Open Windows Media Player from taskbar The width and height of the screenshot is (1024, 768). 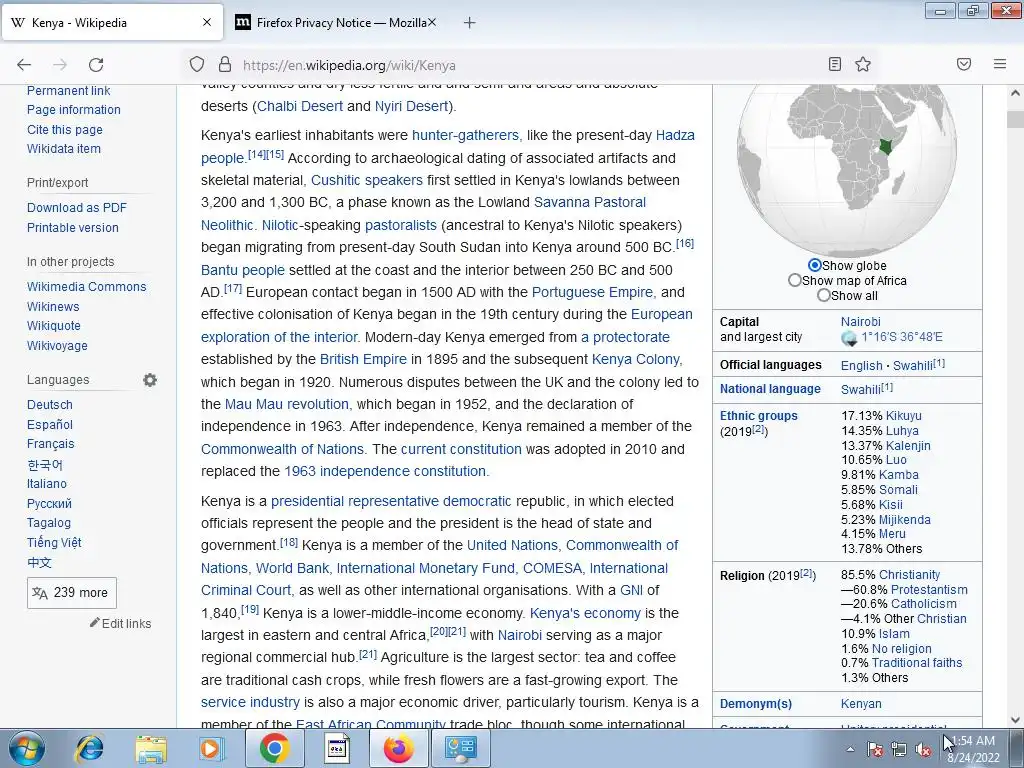click(212, 748)
